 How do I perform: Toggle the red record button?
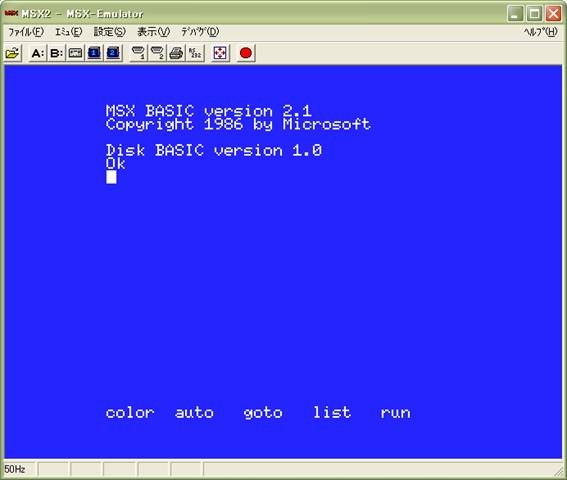point(246,54)
